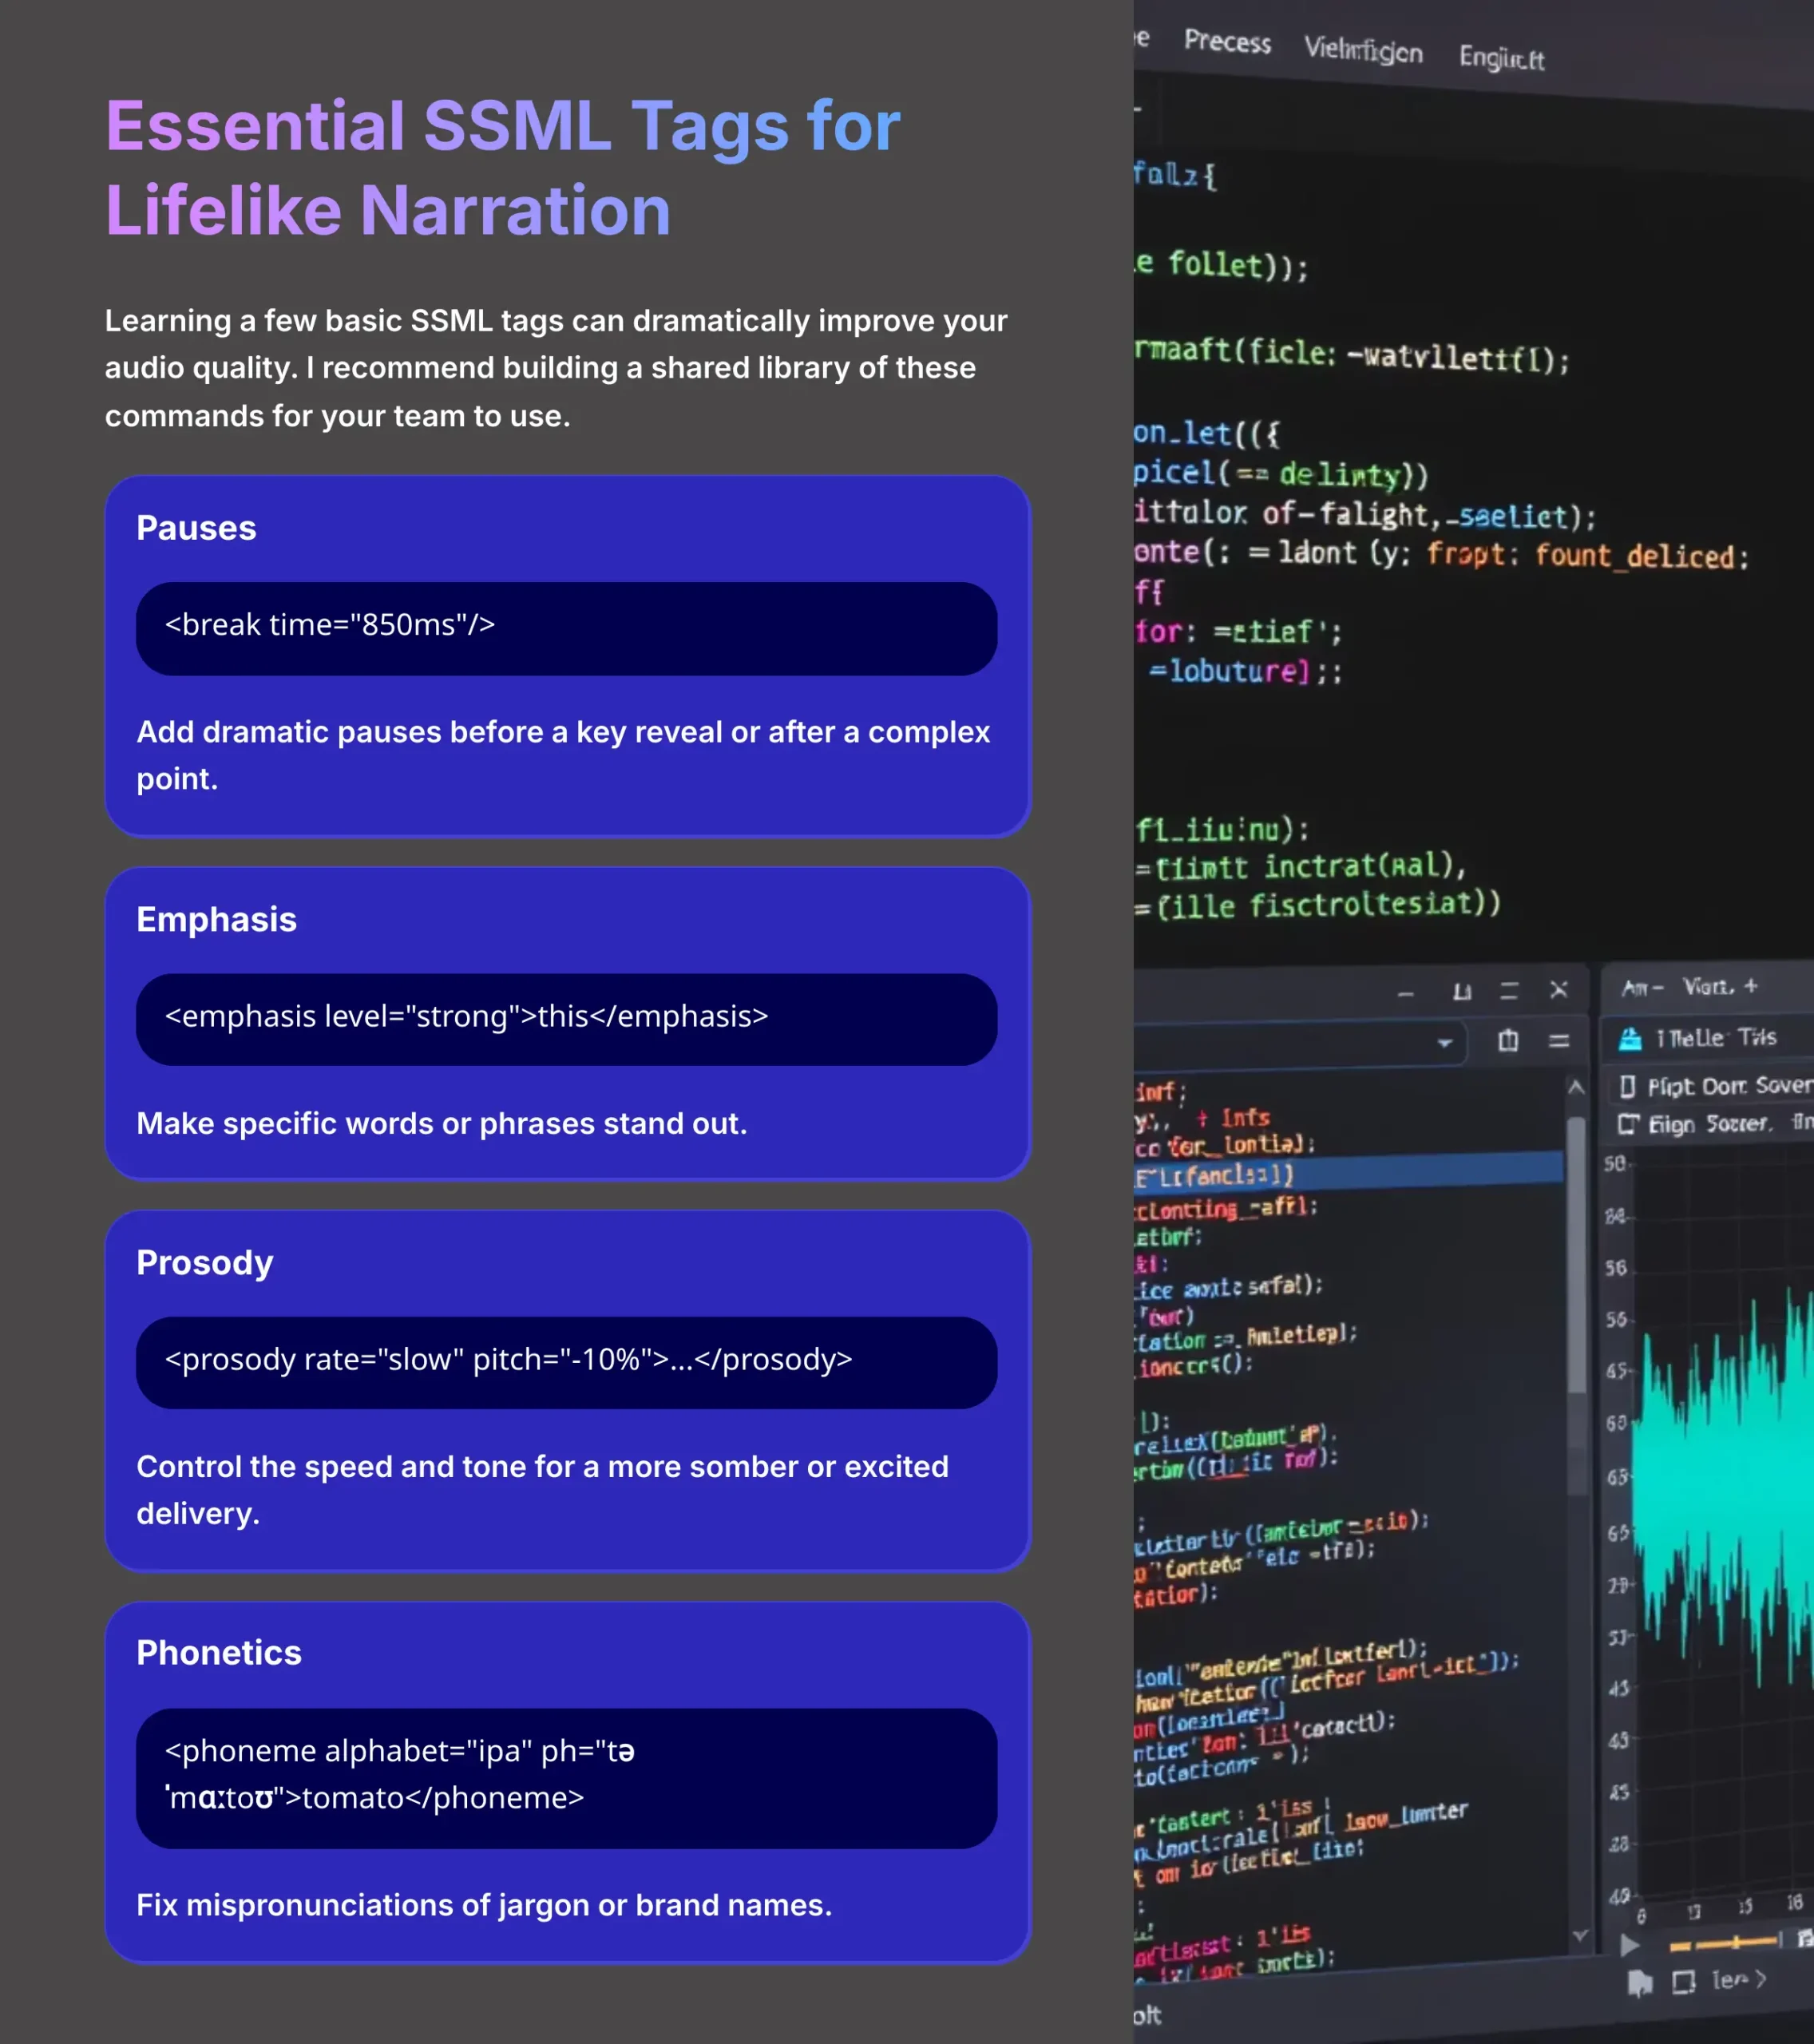Click the split-panel icon in code window toolbar
This screenshot has height=2044, width=1814.
click(1508, 1041)
